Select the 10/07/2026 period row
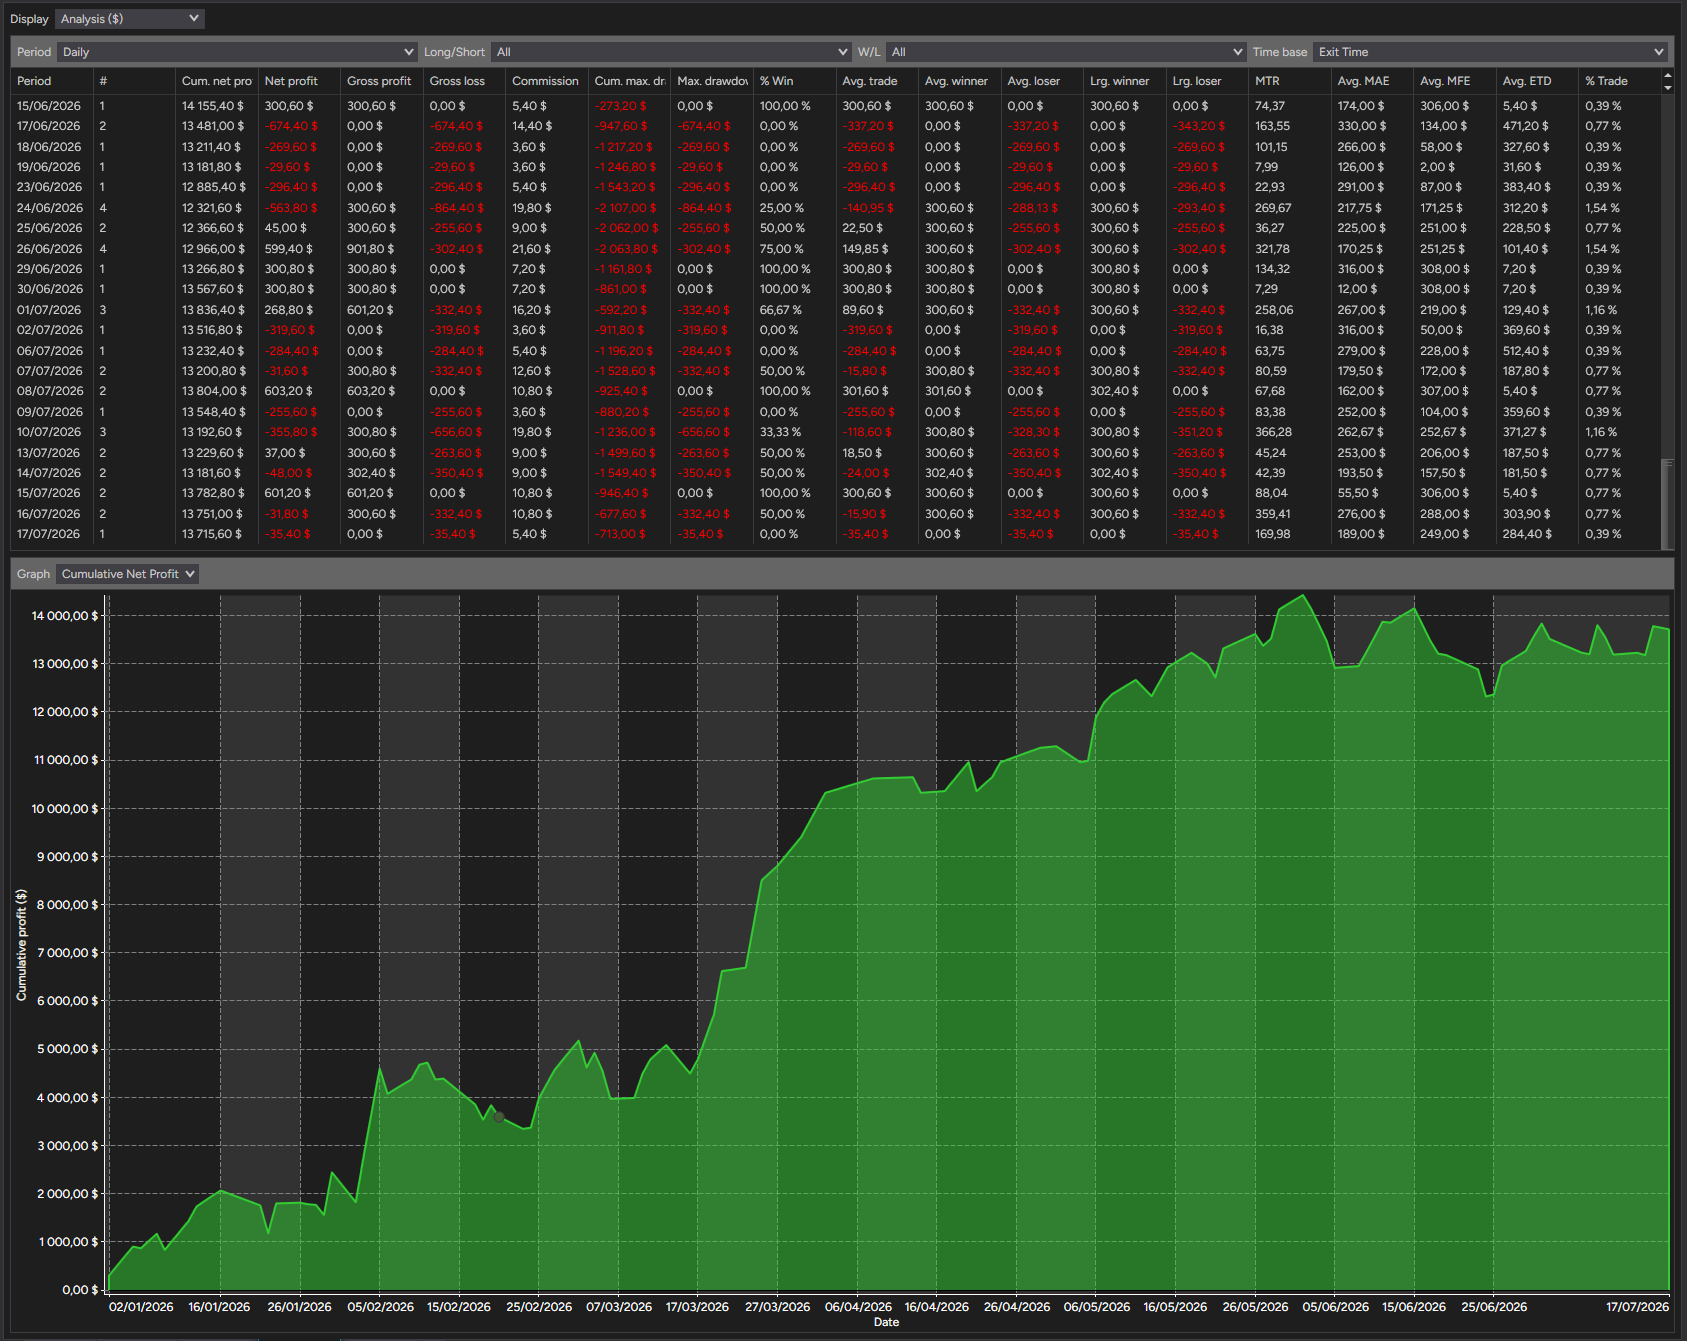 point(836,432)
